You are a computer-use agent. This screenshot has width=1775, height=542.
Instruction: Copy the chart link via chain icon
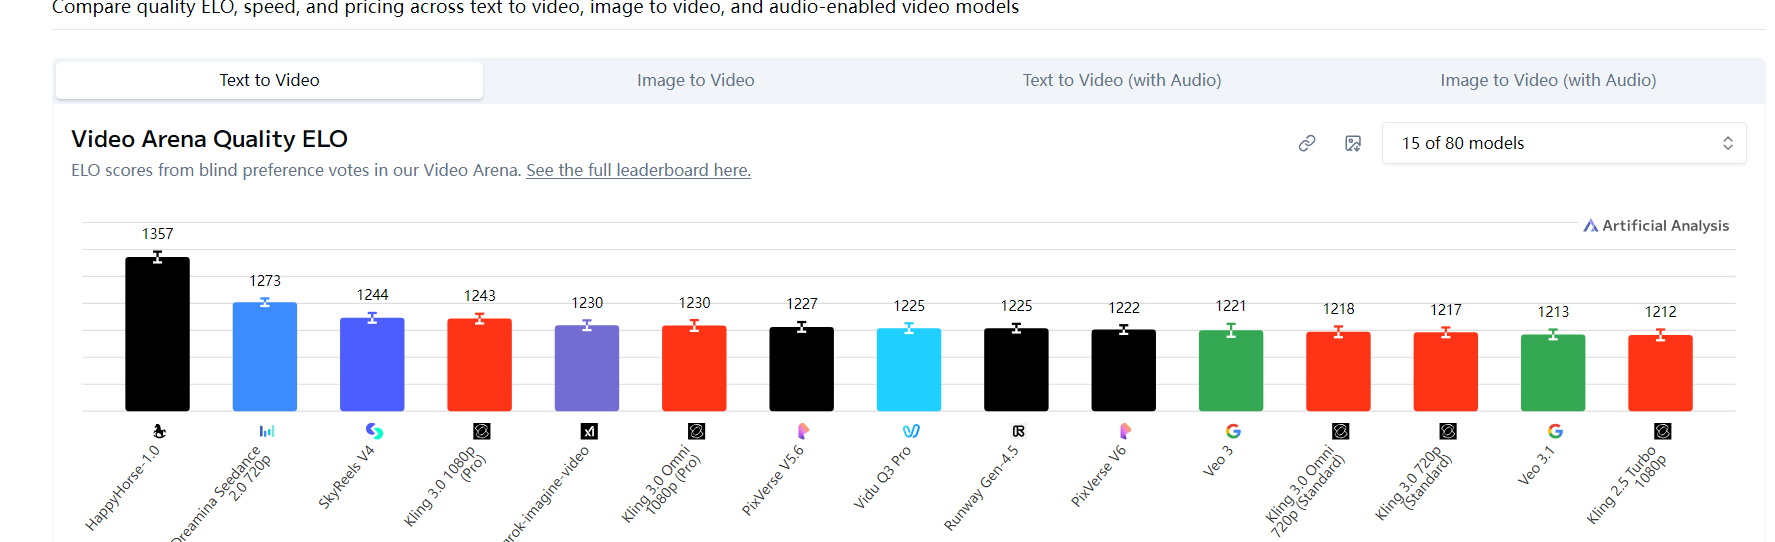point(1306,143)
